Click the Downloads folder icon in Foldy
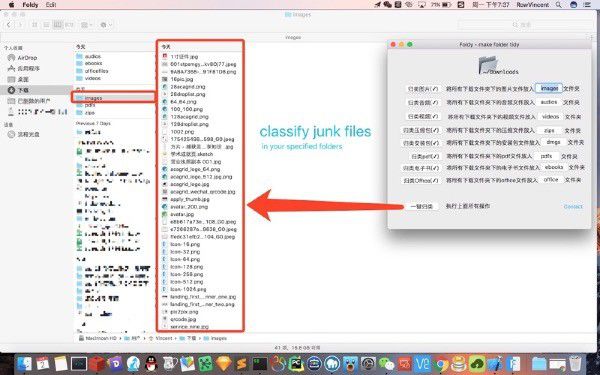Screen dimensions: 600x375 (488, 65)
